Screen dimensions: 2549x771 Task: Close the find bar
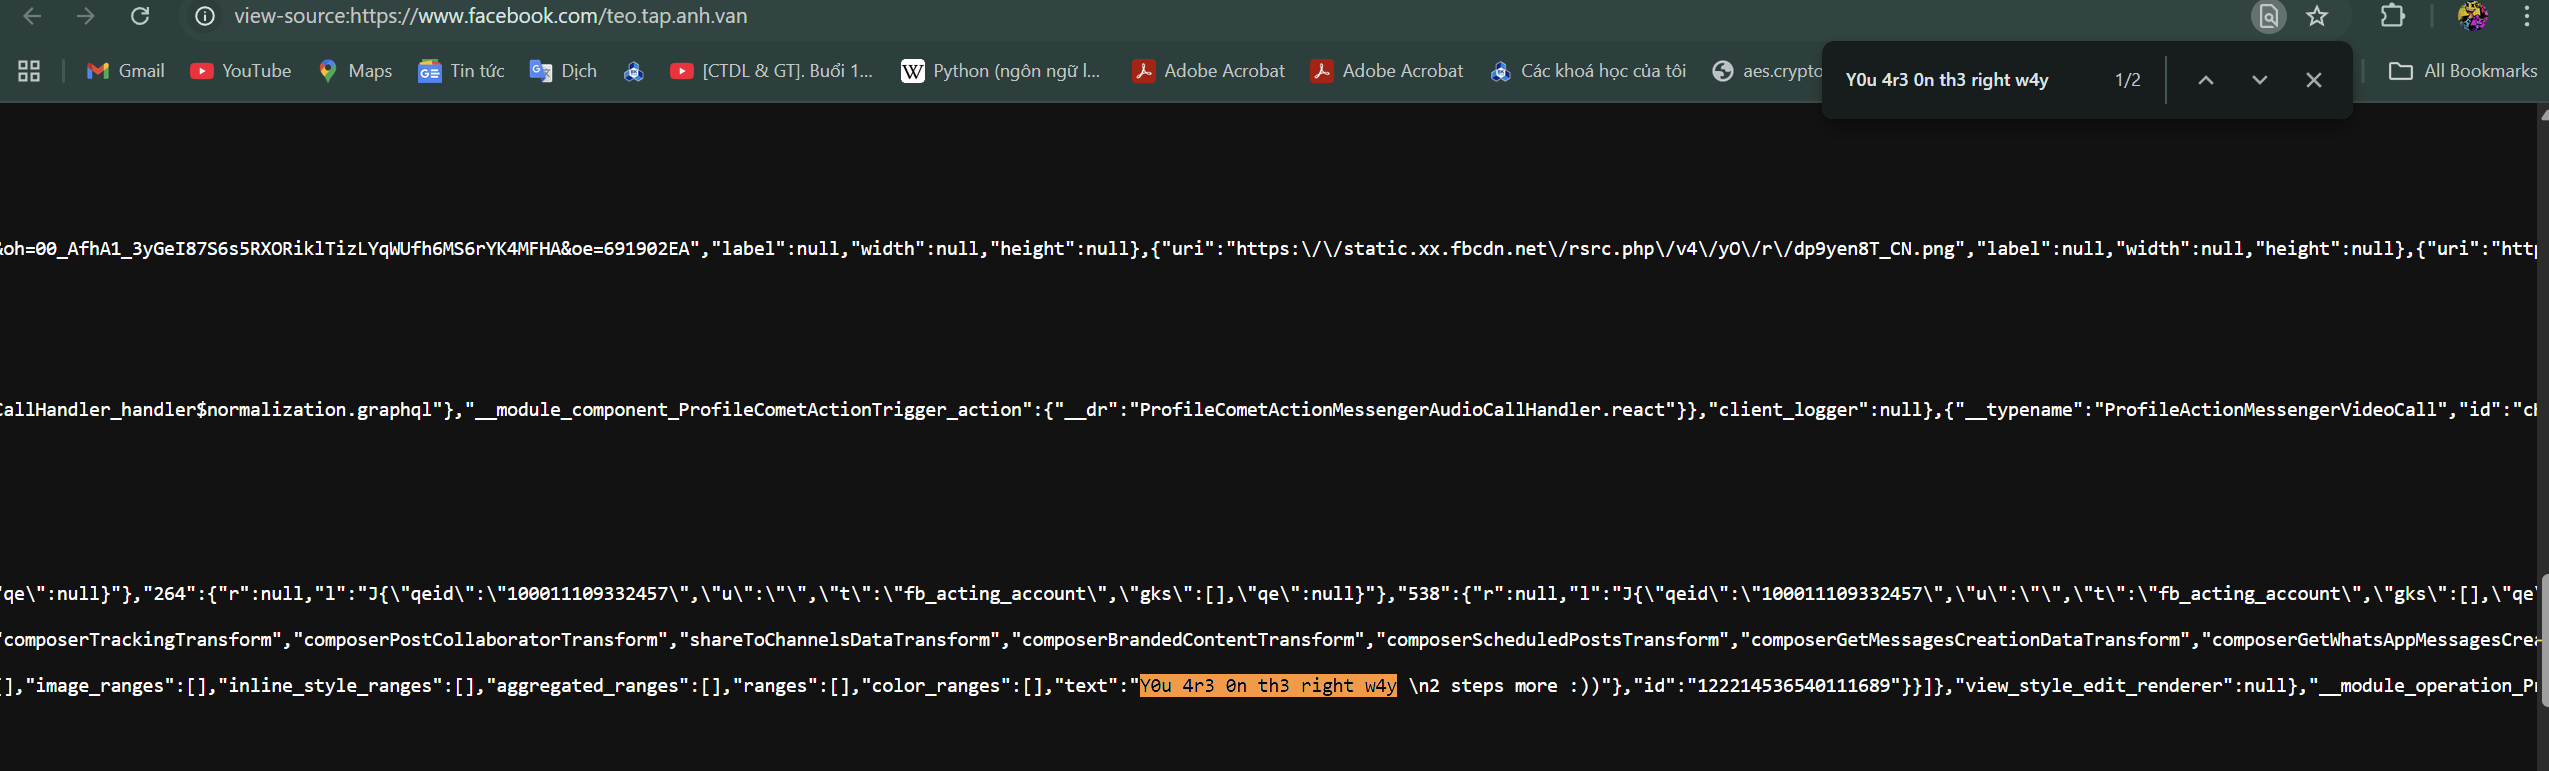tap(2313, 80)
